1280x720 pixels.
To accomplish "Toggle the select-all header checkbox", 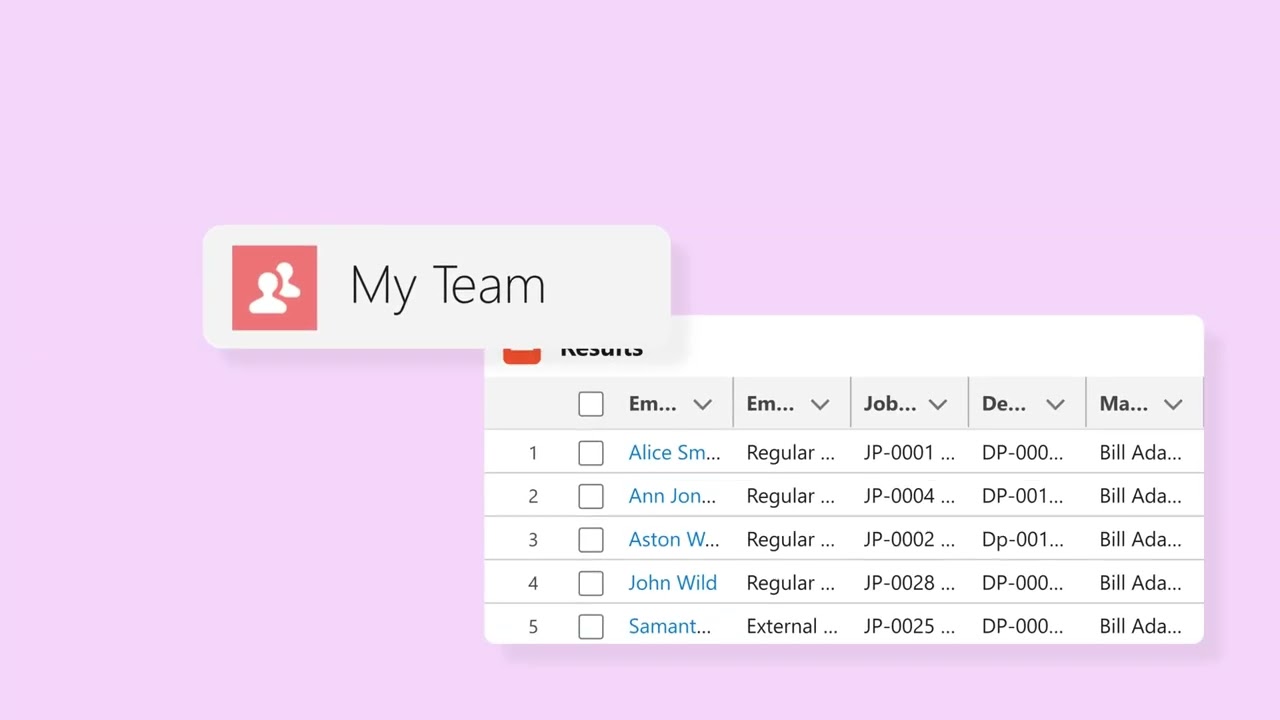I will point(591,404).
